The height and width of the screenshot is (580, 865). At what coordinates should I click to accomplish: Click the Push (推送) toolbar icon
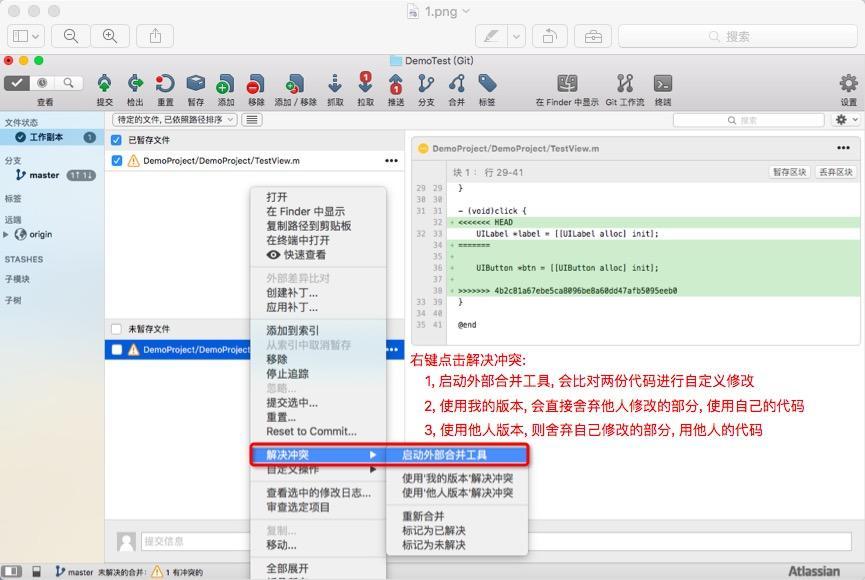tap(396, 84)
